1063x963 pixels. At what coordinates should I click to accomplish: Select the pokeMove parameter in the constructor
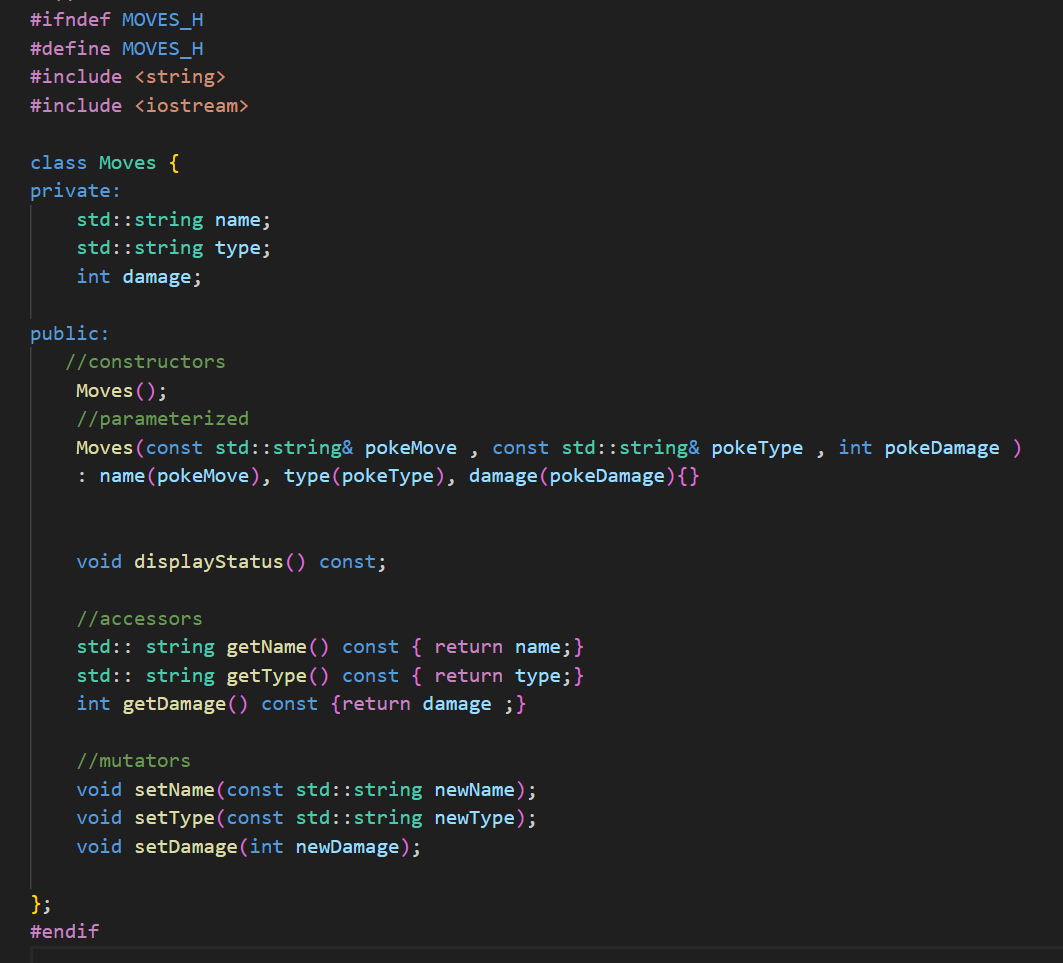point(410,447)
